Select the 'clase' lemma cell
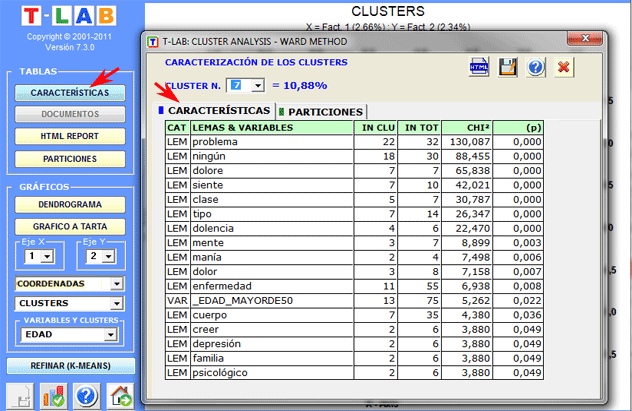Screen dimensions: 632x411 tap(272, 200)
